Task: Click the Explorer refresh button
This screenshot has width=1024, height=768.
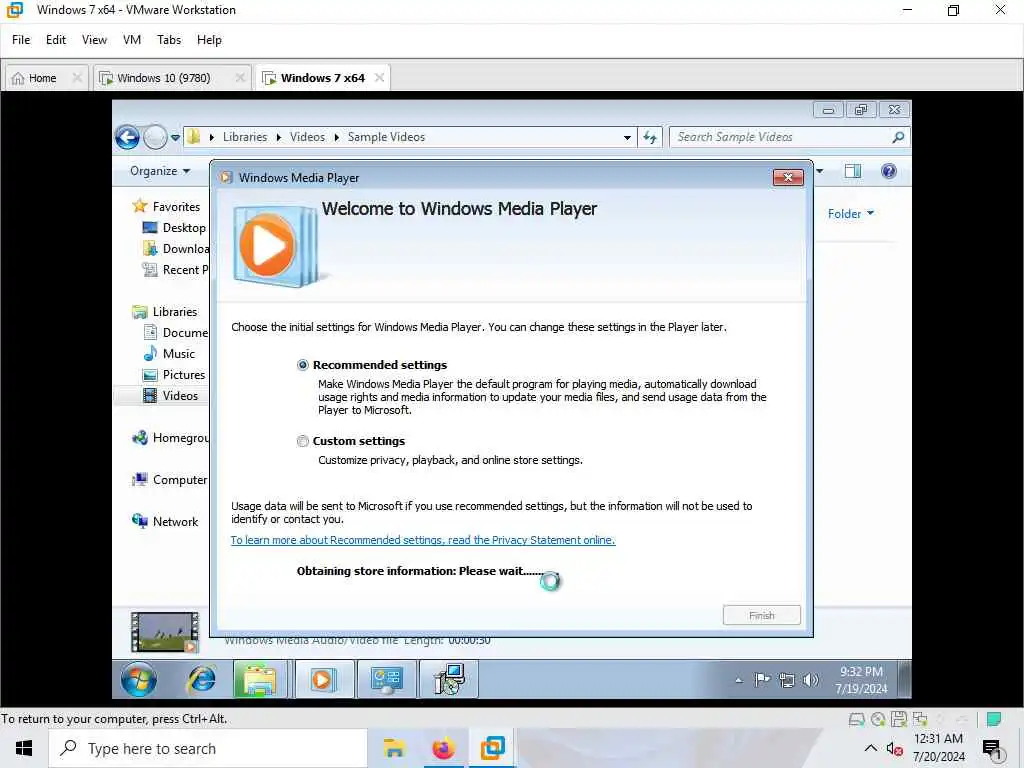Action: (650, 137)
